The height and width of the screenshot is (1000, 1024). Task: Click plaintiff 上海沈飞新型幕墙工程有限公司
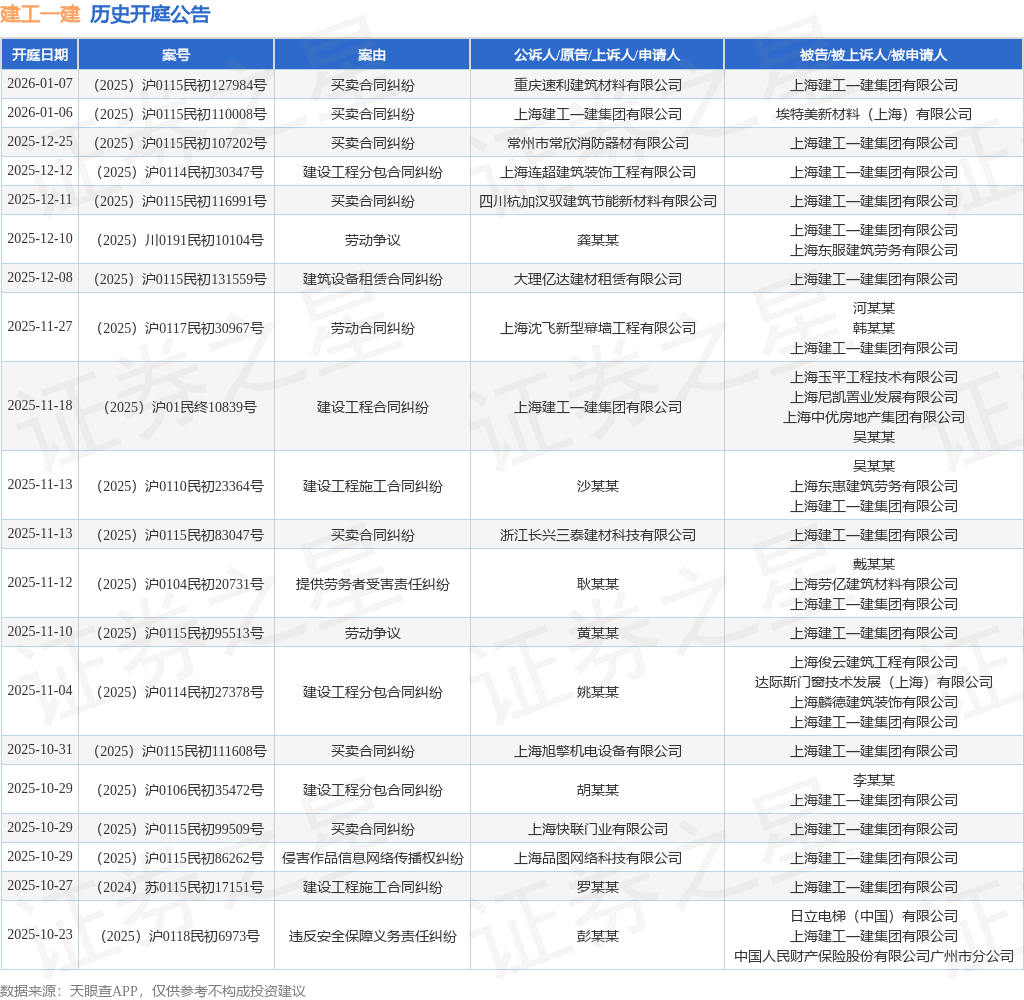598,328
